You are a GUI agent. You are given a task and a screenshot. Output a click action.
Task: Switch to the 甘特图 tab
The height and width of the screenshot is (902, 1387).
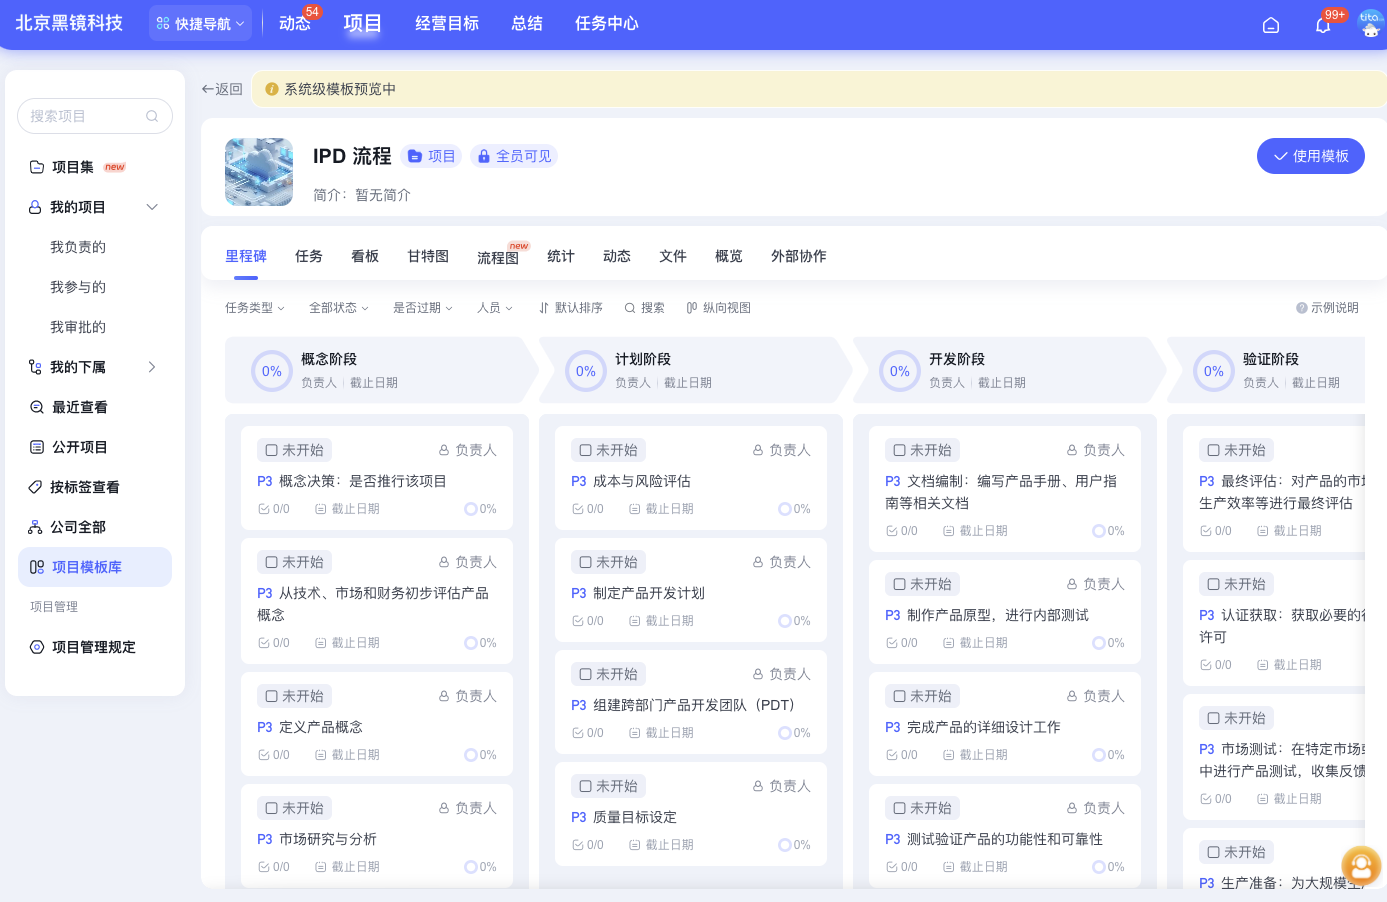[x=428, y=256]
